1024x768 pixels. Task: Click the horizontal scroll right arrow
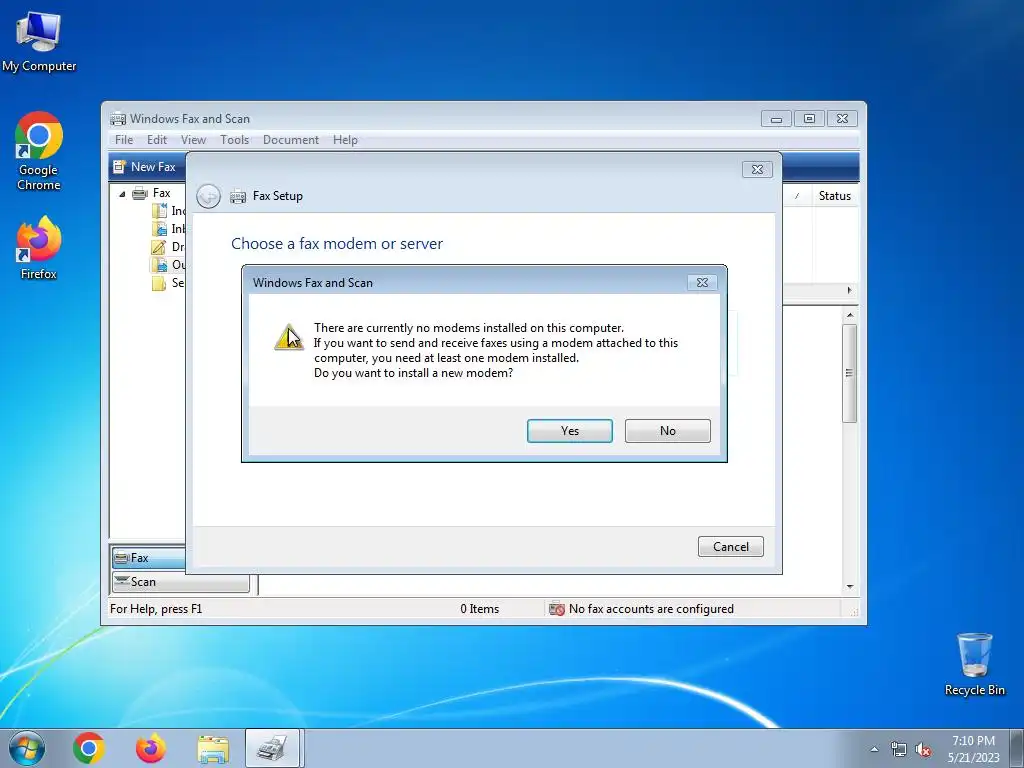(x=849, y=290)
